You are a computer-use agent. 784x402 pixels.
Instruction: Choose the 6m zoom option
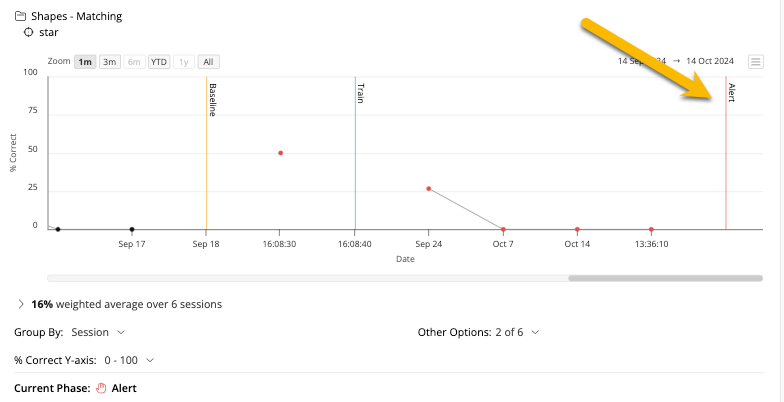[x=134, y=61]
